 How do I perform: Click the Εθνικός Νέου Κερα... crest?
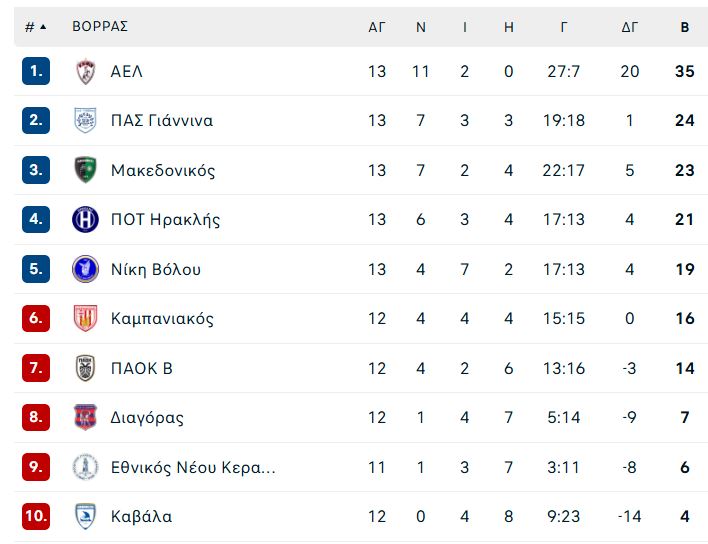[85, 467]
